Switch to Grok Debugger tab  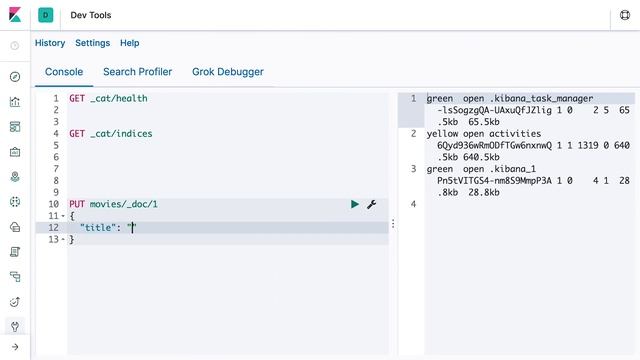228,72
